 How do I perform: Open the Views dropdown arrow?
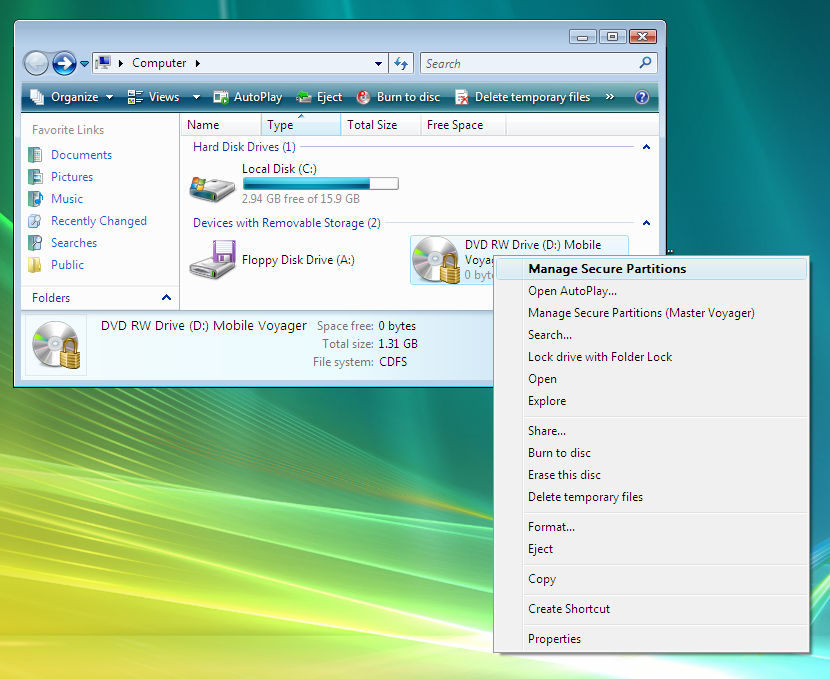(x=196, y=97)
